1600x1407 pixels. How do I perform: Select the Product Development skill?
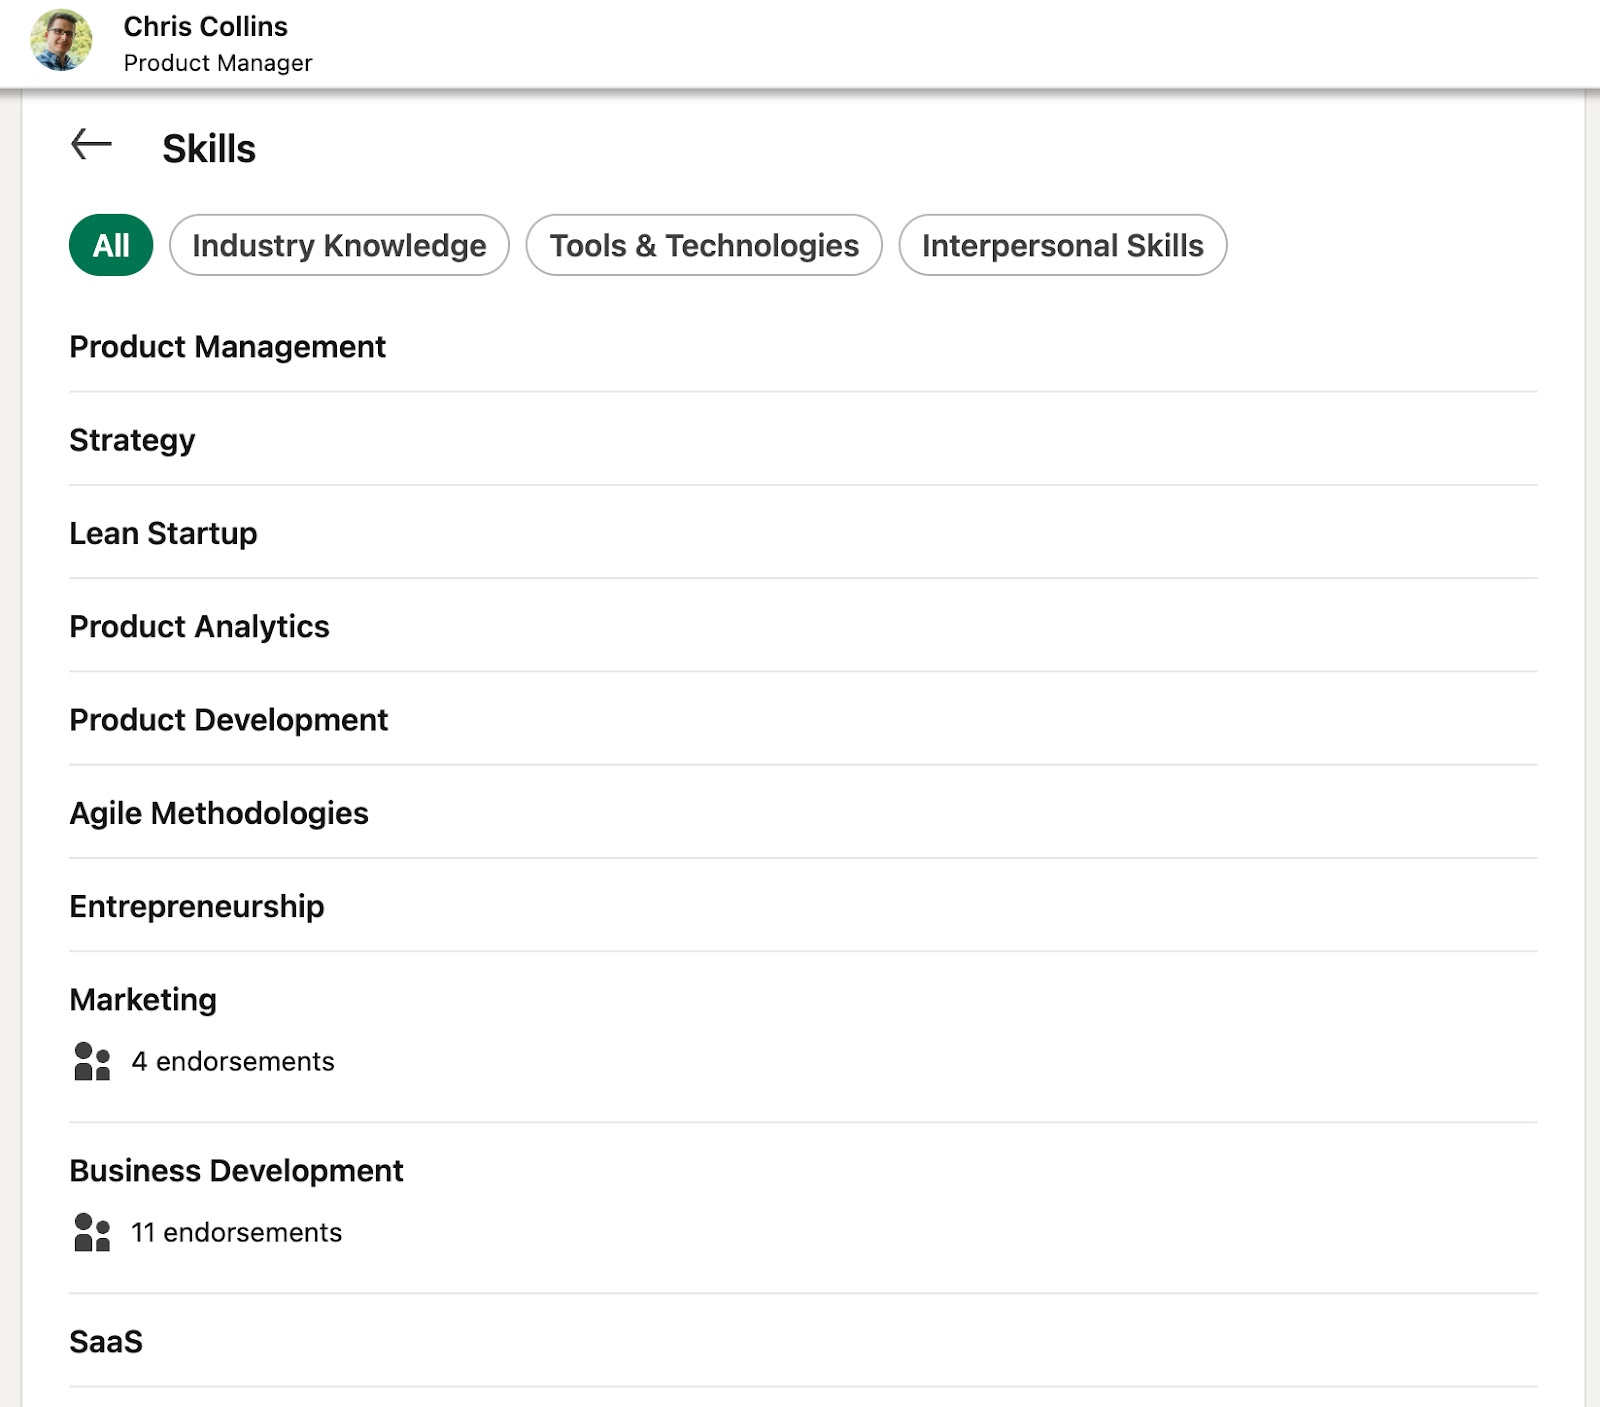[228, 720]
